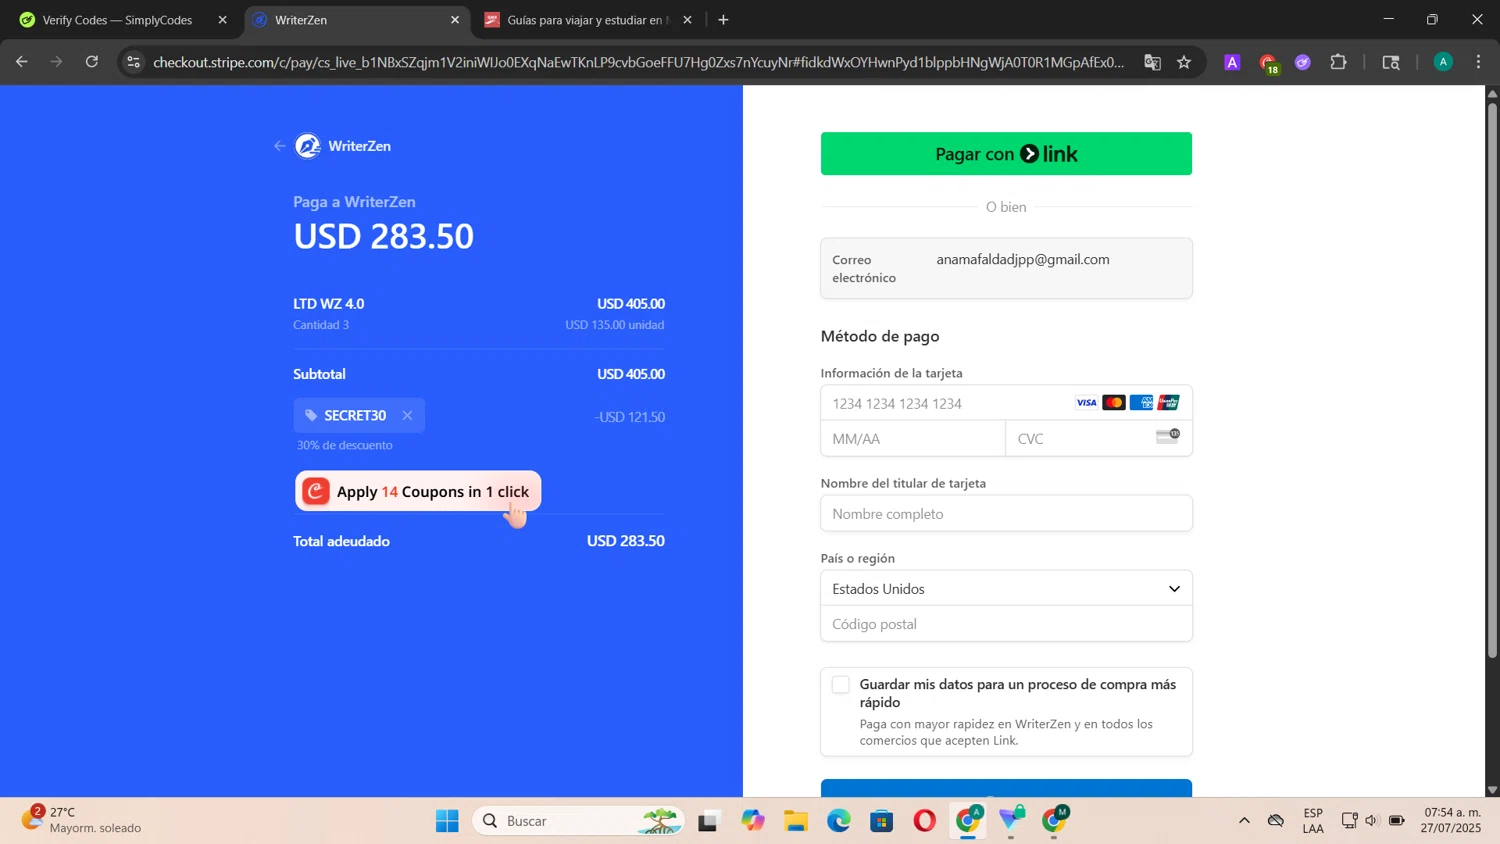Viewport: 1500px width, 844px height.
Task: Change the ESP LAA input language
Action: click(x=1313, y=820)
